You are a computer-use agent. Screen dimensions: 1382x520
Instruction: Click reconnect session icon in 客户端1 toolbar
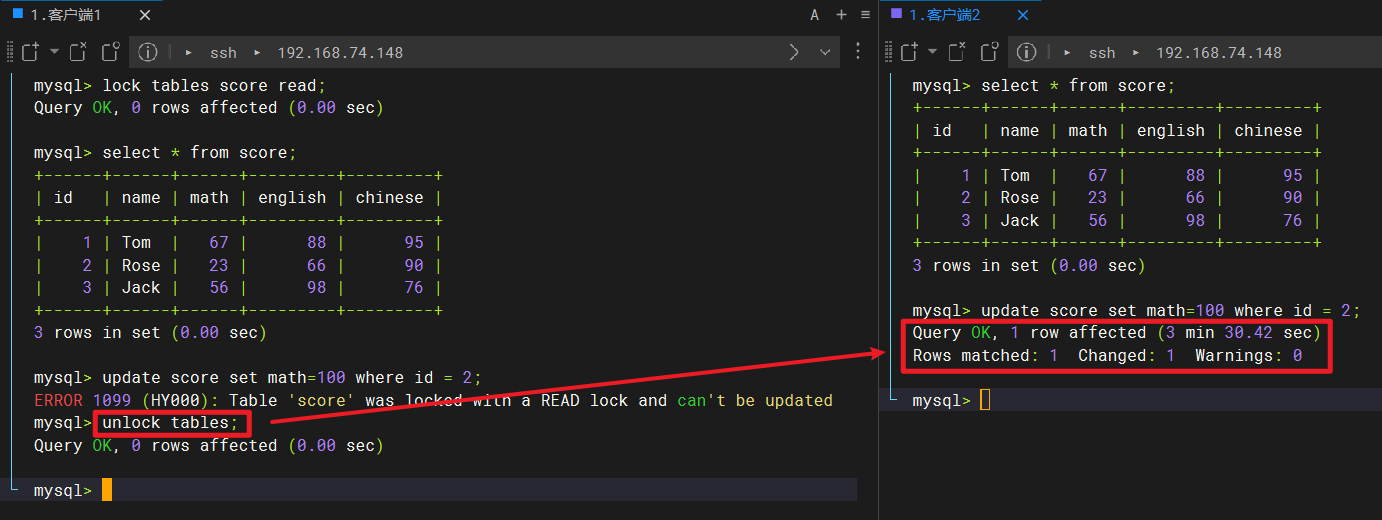[110, 52]
